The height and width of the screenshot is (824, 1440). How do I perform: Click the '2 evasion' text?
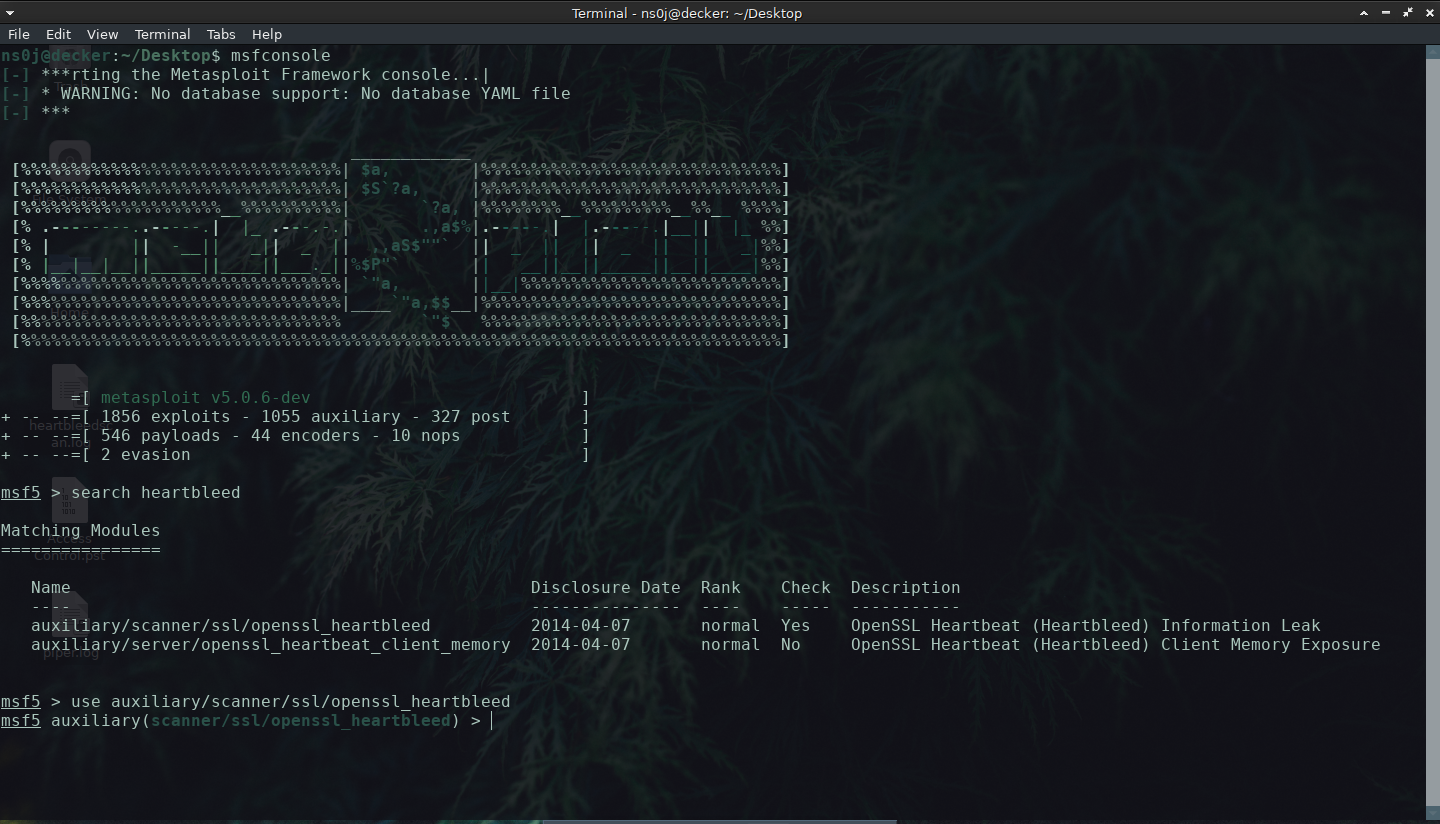tap(145, 454)
